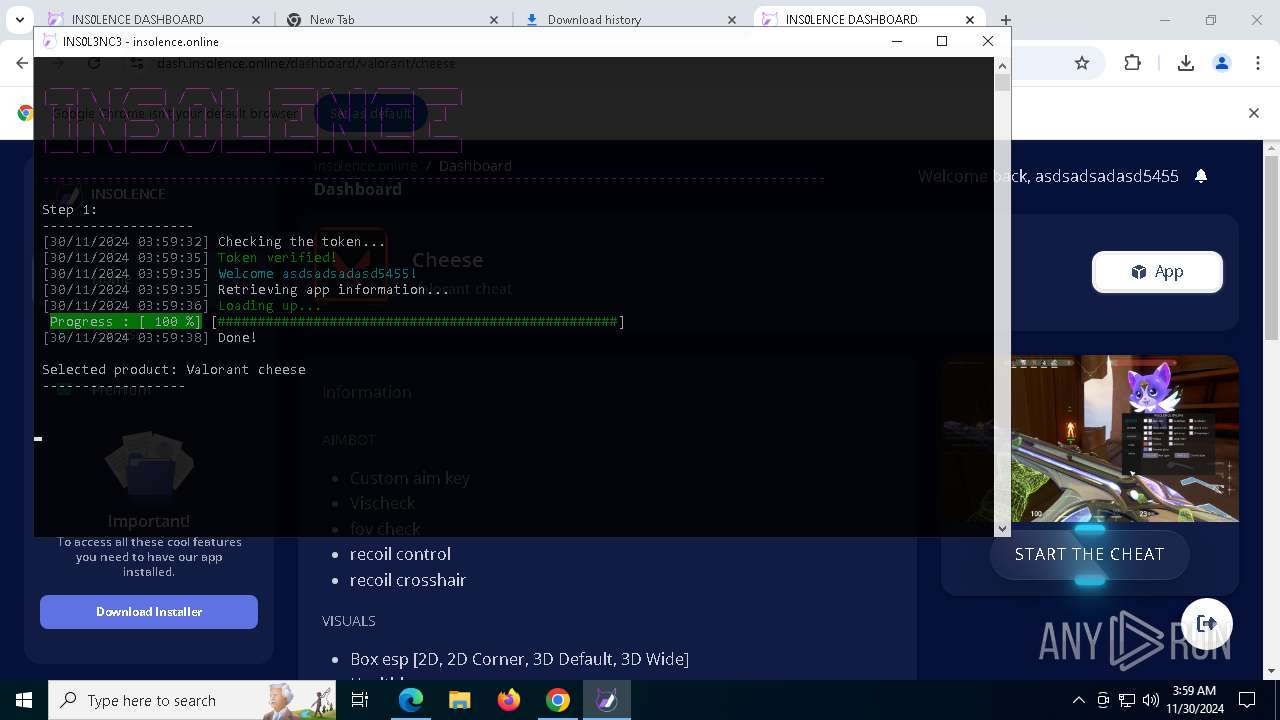Open Windows notification center icon
The image size is (1280, 720).
1247,700
